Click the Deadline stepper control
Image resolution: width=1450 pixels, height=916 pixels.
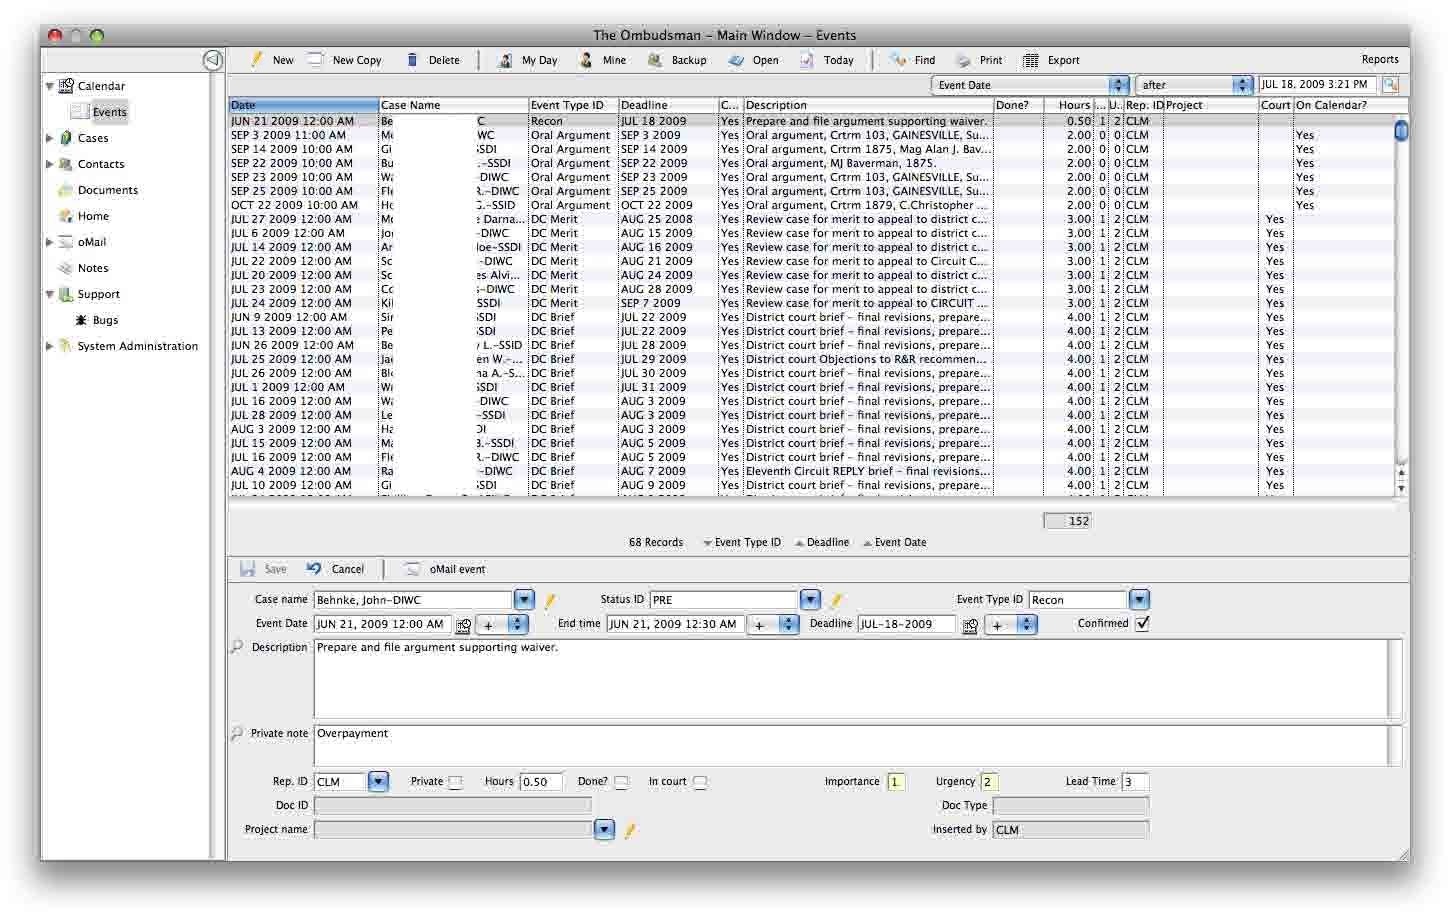[x=1011, y=625]
